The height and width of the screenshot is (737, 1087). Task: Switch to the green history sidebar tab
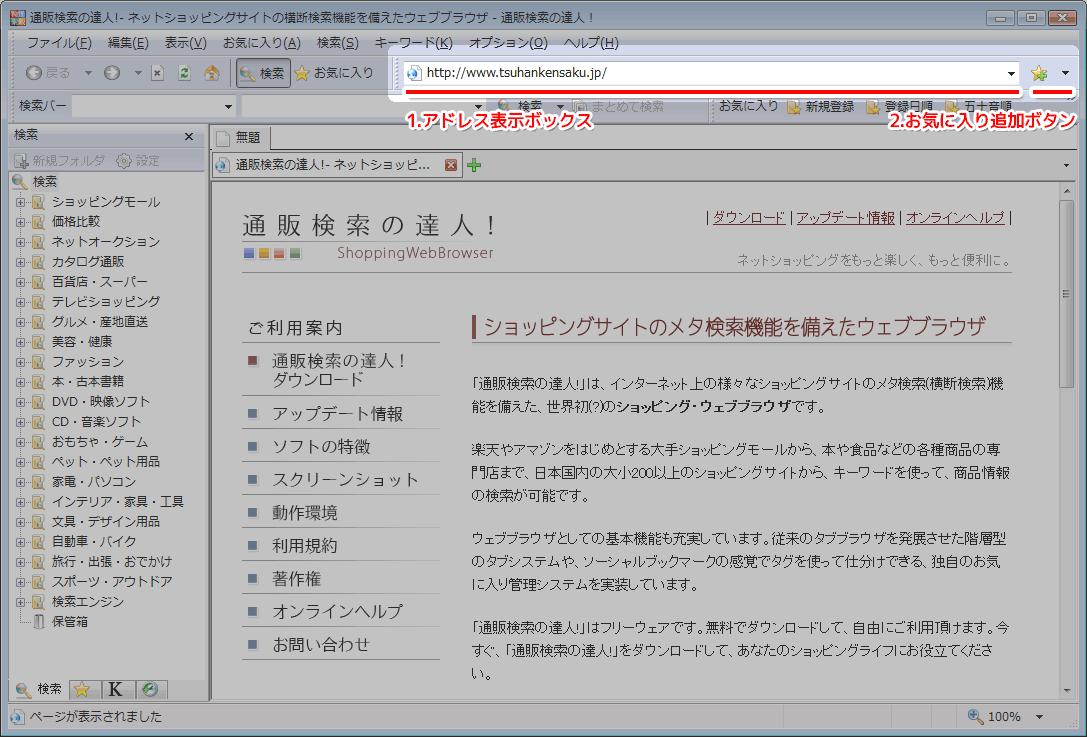[x=150, y=689]
